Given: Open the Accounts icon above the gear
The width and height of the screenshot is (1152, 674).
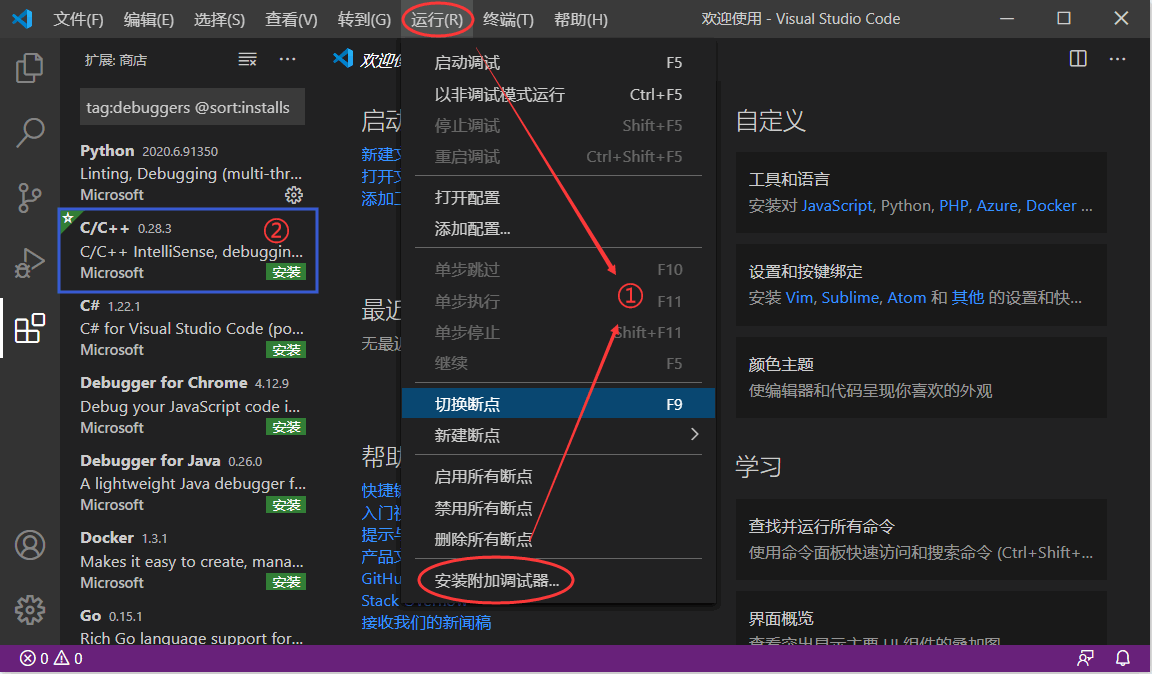Looking at the screenshot, I should pos(29,545).
